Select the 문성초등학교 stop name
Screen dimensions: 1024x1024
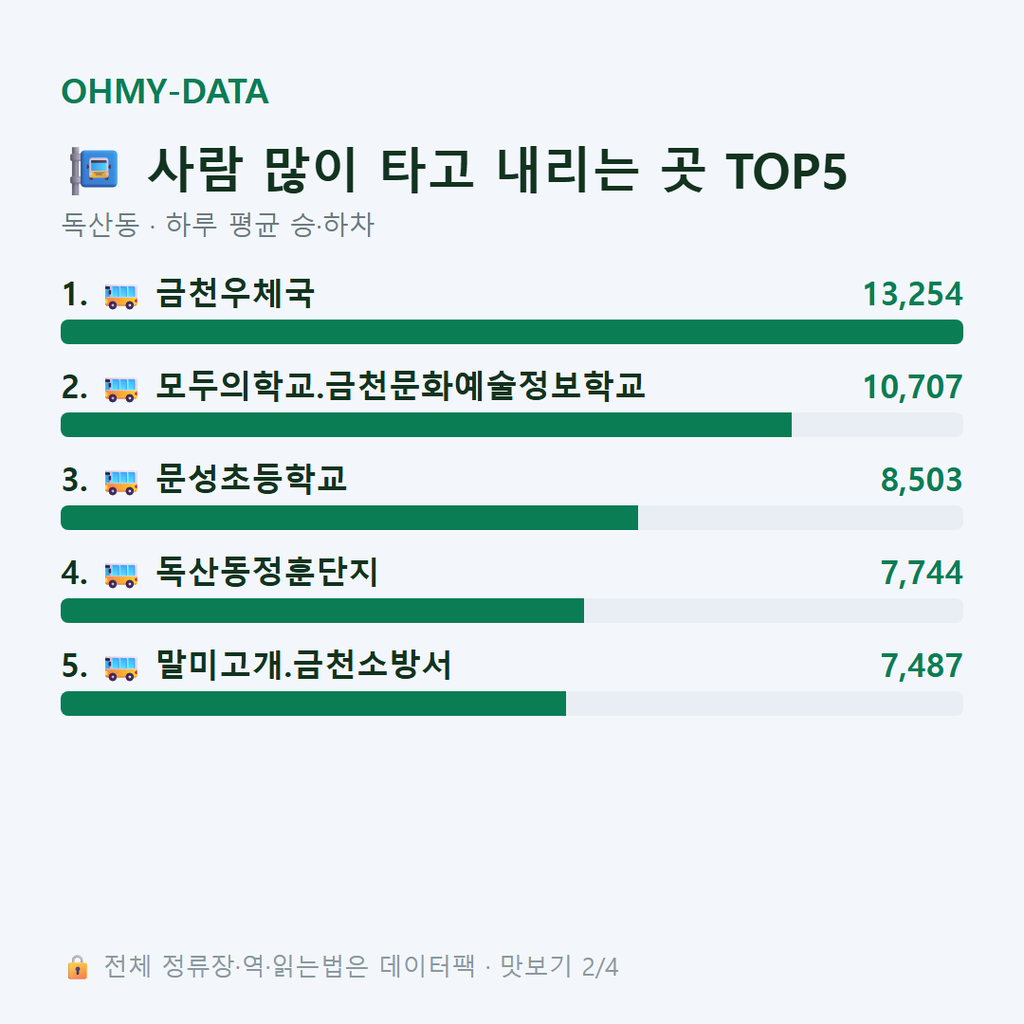(251, 479)
